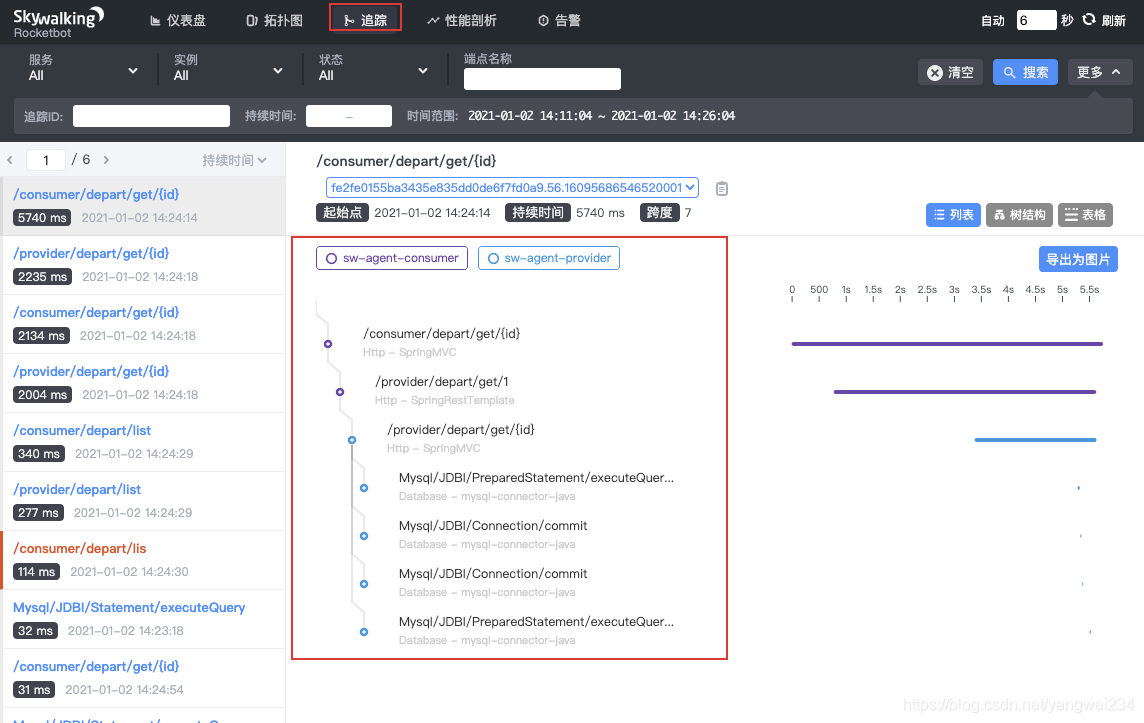This screenshot has width=1144, height=723.
Task: Click the /consumer/depart/get/{id} SpringMVC span node
Action: 328,344
